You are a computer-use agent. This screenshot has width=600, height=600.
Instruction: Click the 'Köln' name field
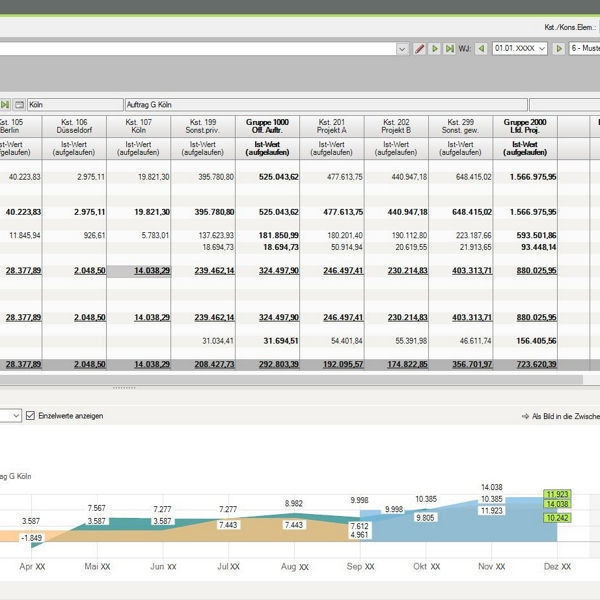click(x=75, y=104)
